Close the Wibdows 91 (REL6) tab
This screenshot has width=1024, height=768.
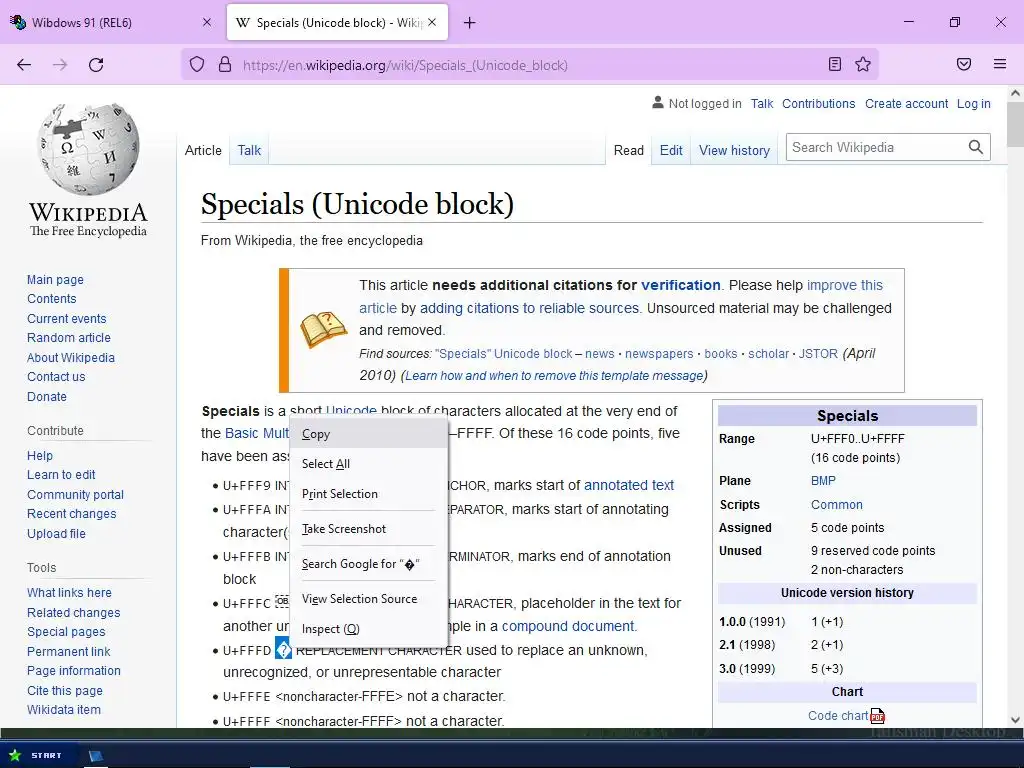point(207,22)
